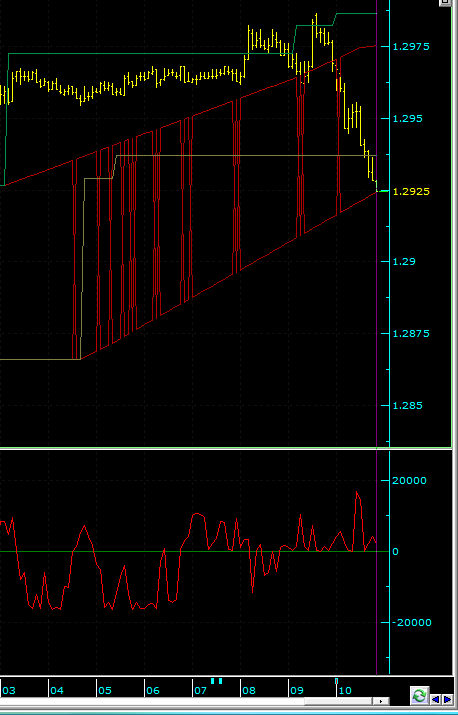Screen dimensions: 458x715
Task: Click the green refresh chart icon
Action: [420, 696]
